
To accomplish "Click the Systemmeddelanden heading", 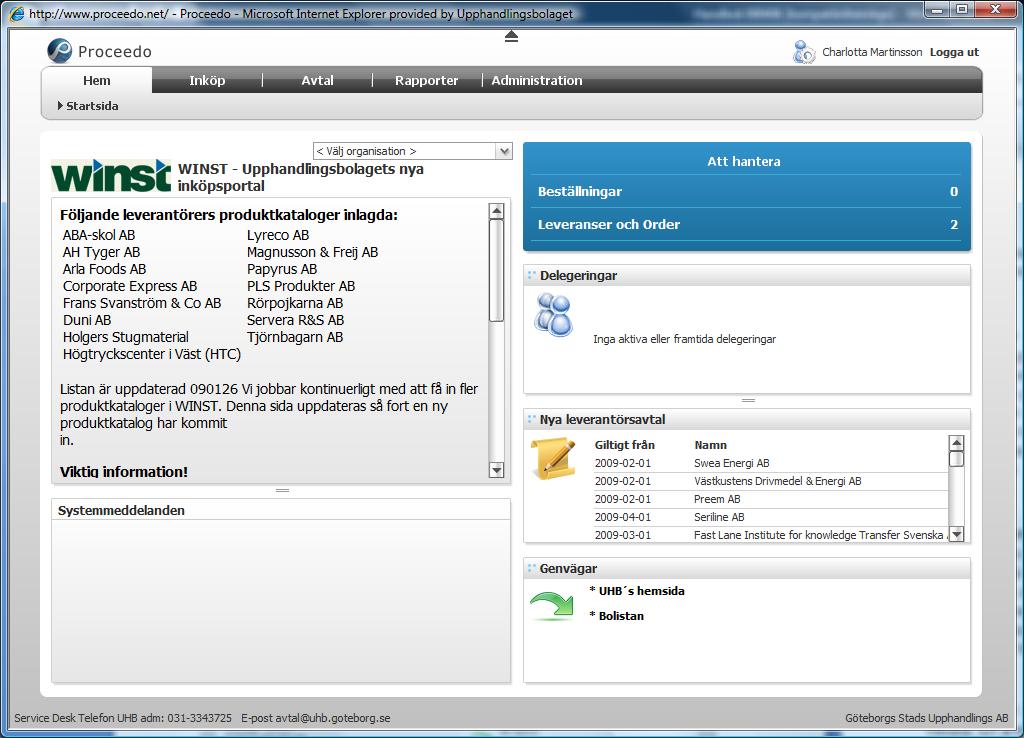I will pos(121,510).
